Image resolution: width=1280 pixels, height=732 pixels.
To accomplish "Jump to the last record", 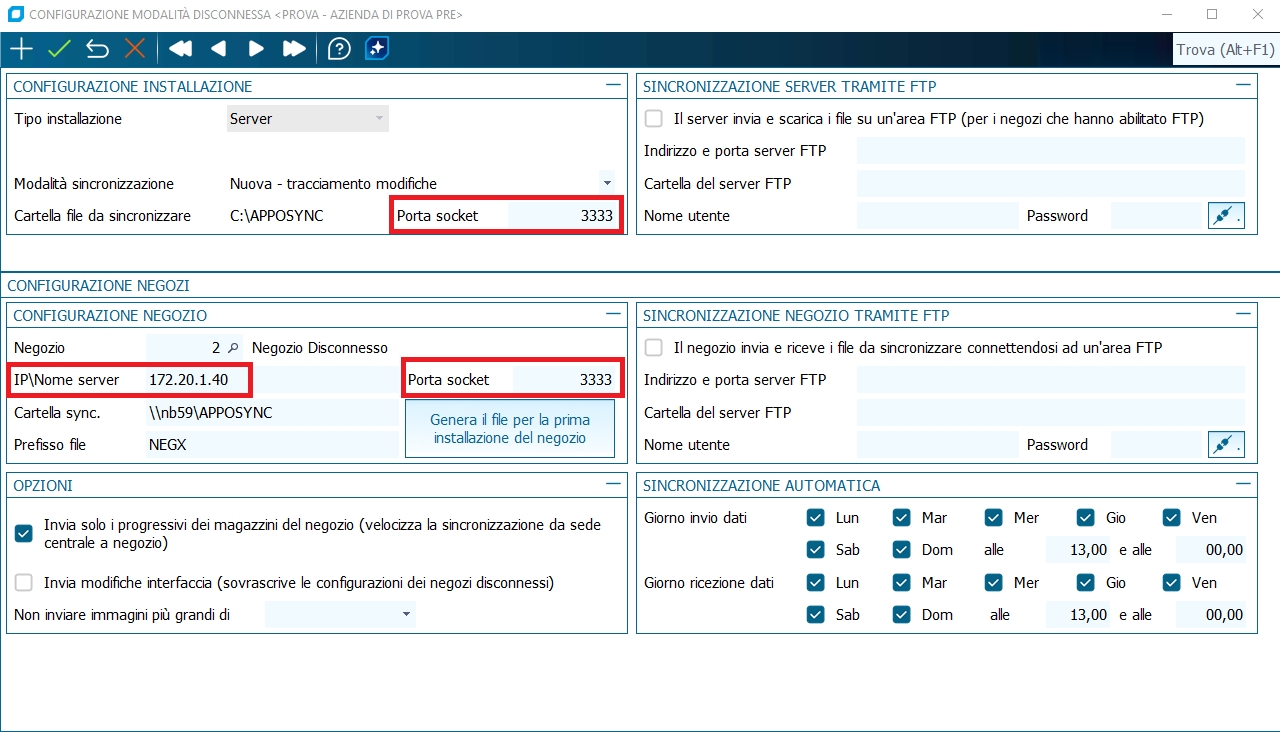I will click(294, 48).
